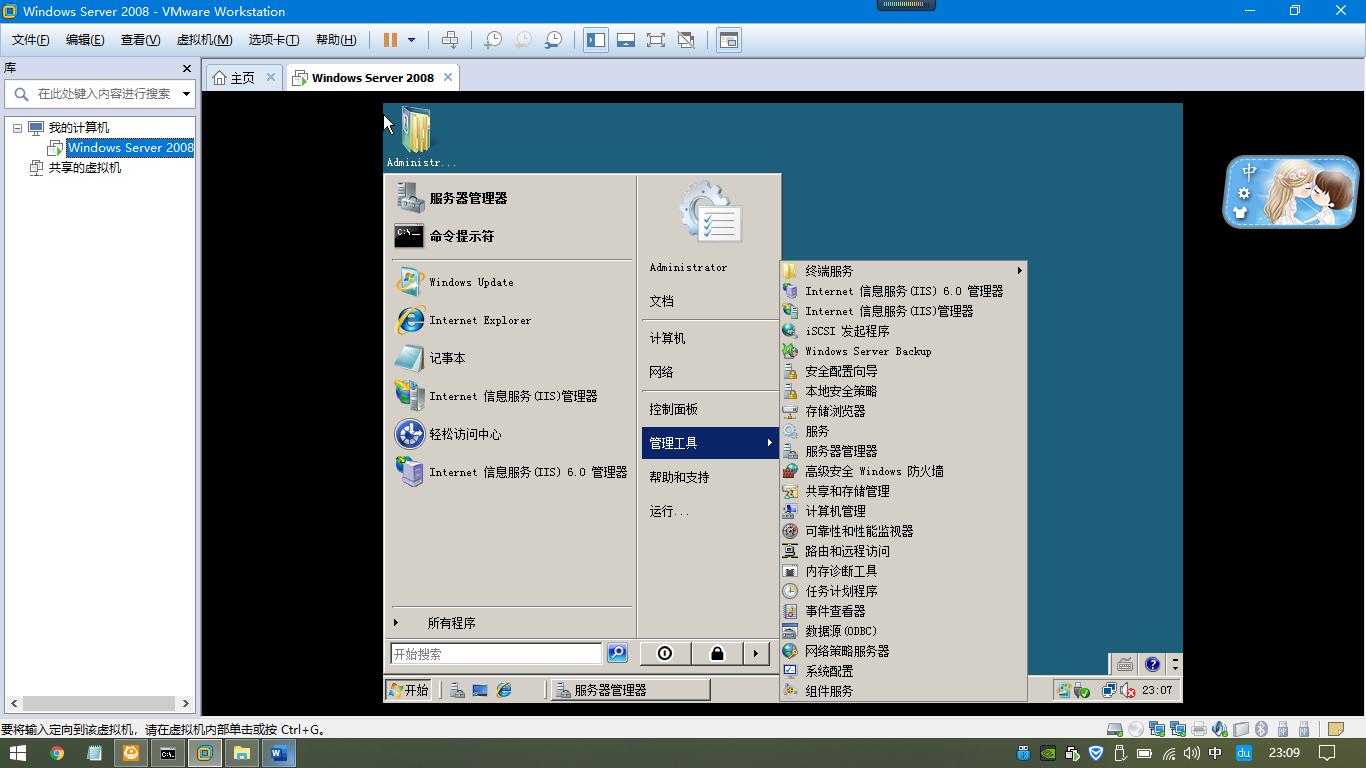Open the 查看(V) menu
Screen dimensions: 1366x768
(140, 40)
